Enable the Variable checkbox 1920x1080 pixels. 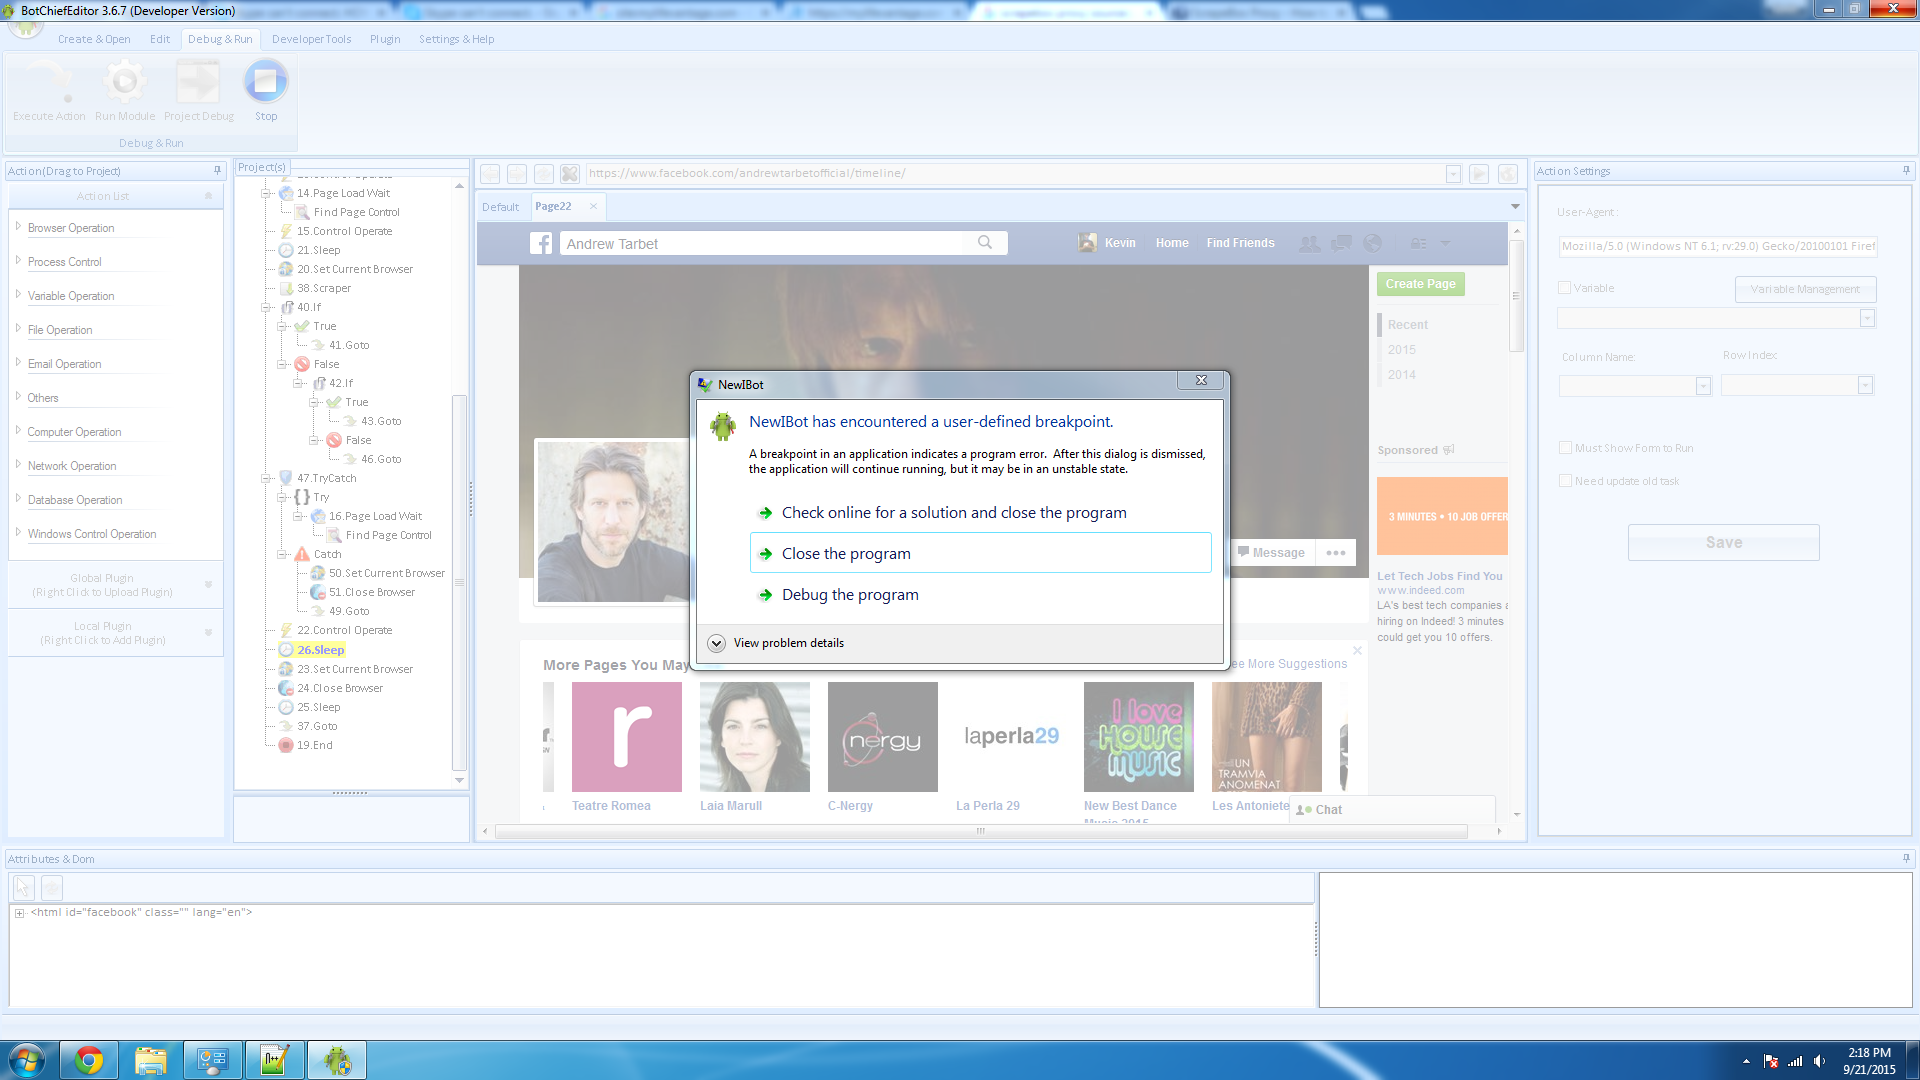pos(1565,288)
